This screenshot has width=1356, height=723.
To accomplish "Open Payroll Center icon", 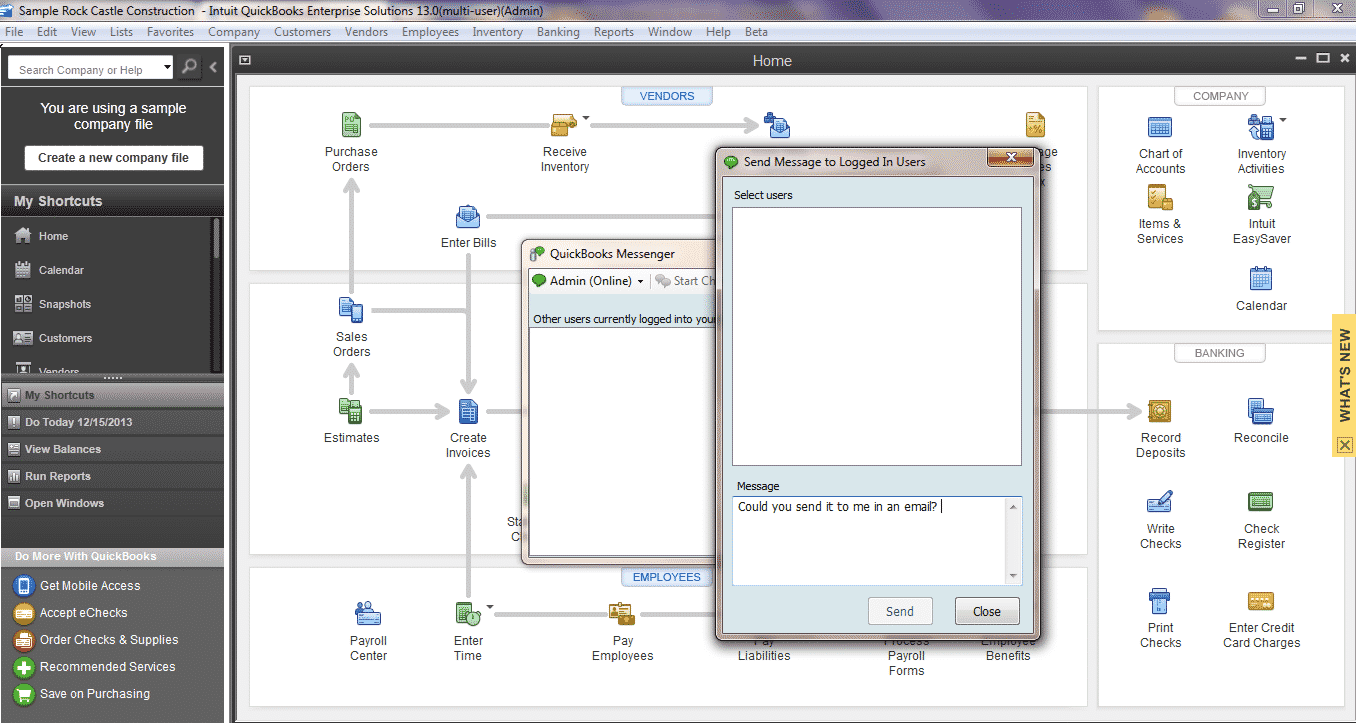I will [x=368, y=613].
